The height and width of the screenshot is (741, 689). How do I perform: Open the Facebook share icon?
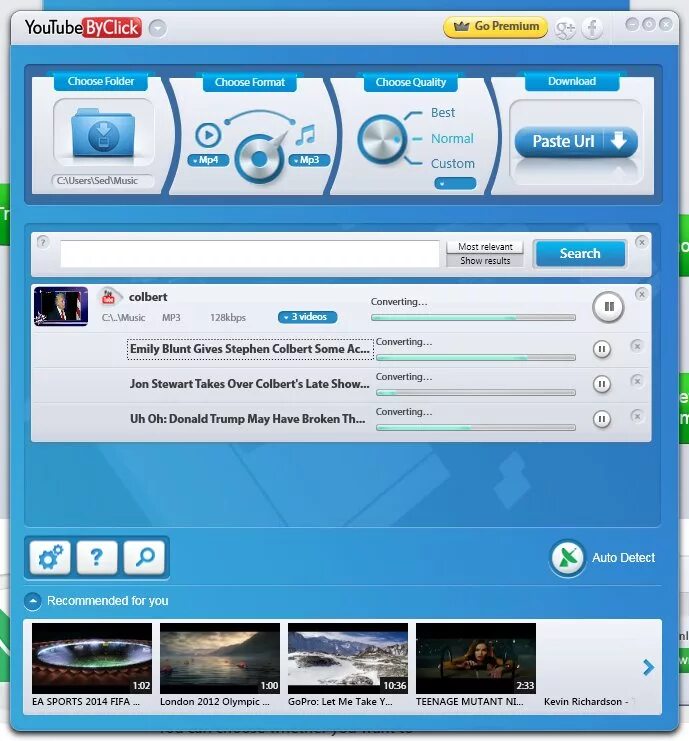coord(592,28)
